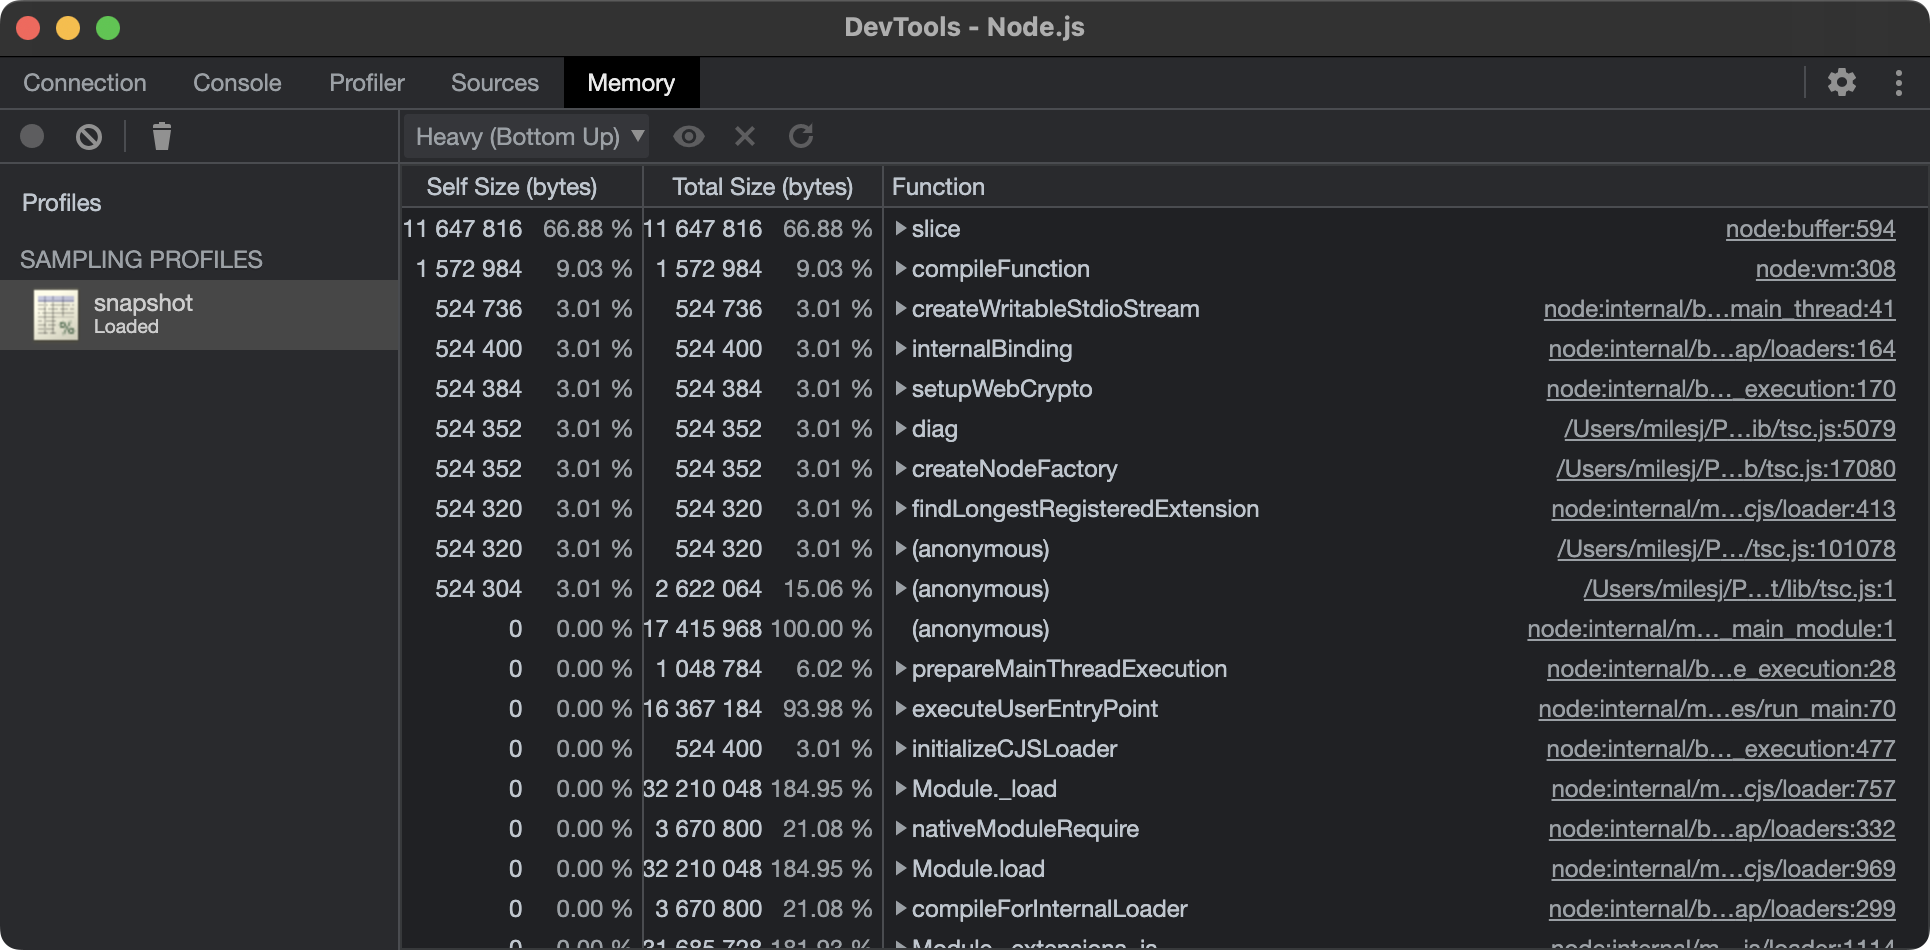The height and width of the screenshot is (950, 1930).
Task: Open the three-dot more options menu
Action: click(1898, 82)
